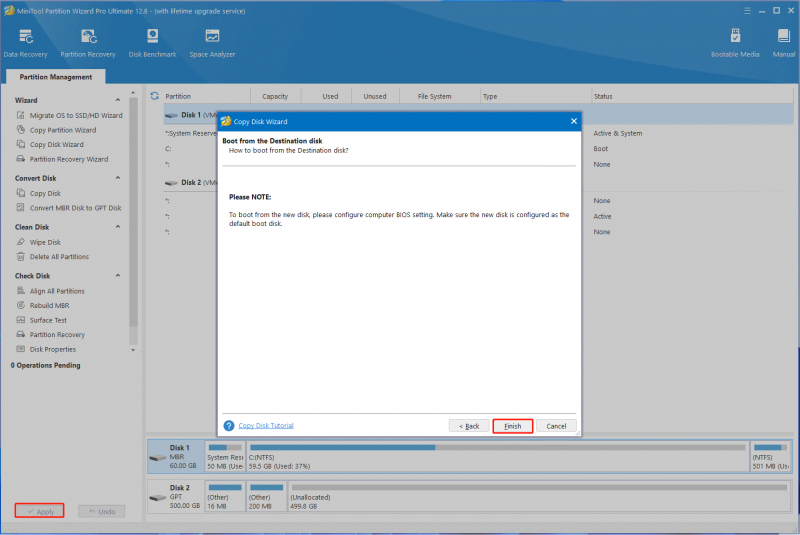Open the Space Analyzer tool
Viewport: 800px width, 535px height.
pyautogui.click(x=212, y=43)
